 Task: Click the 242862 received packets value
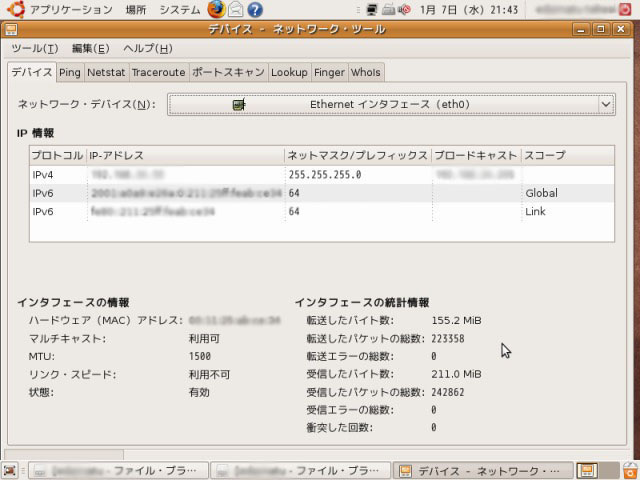pos(448,392)
